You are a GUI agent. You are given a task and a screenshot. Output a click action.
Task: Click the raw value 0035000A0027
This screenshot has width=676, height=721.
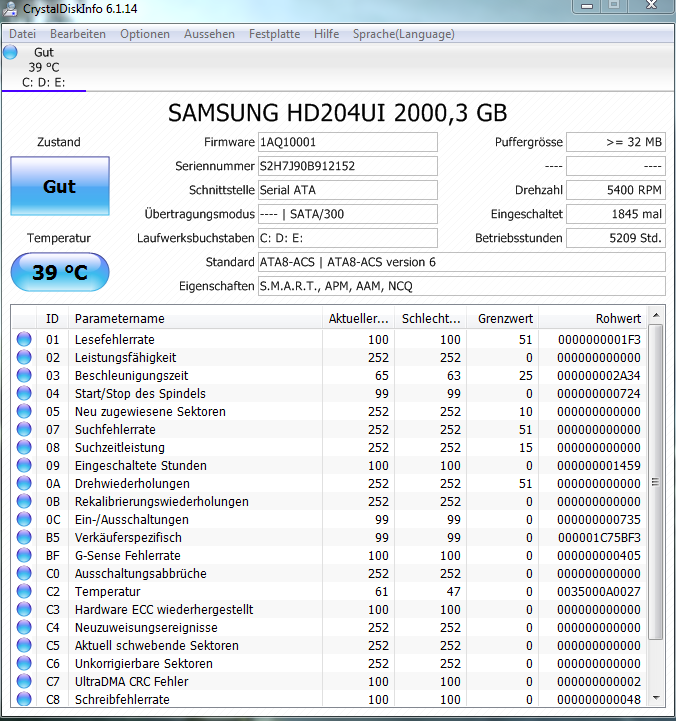coord(599,591)
